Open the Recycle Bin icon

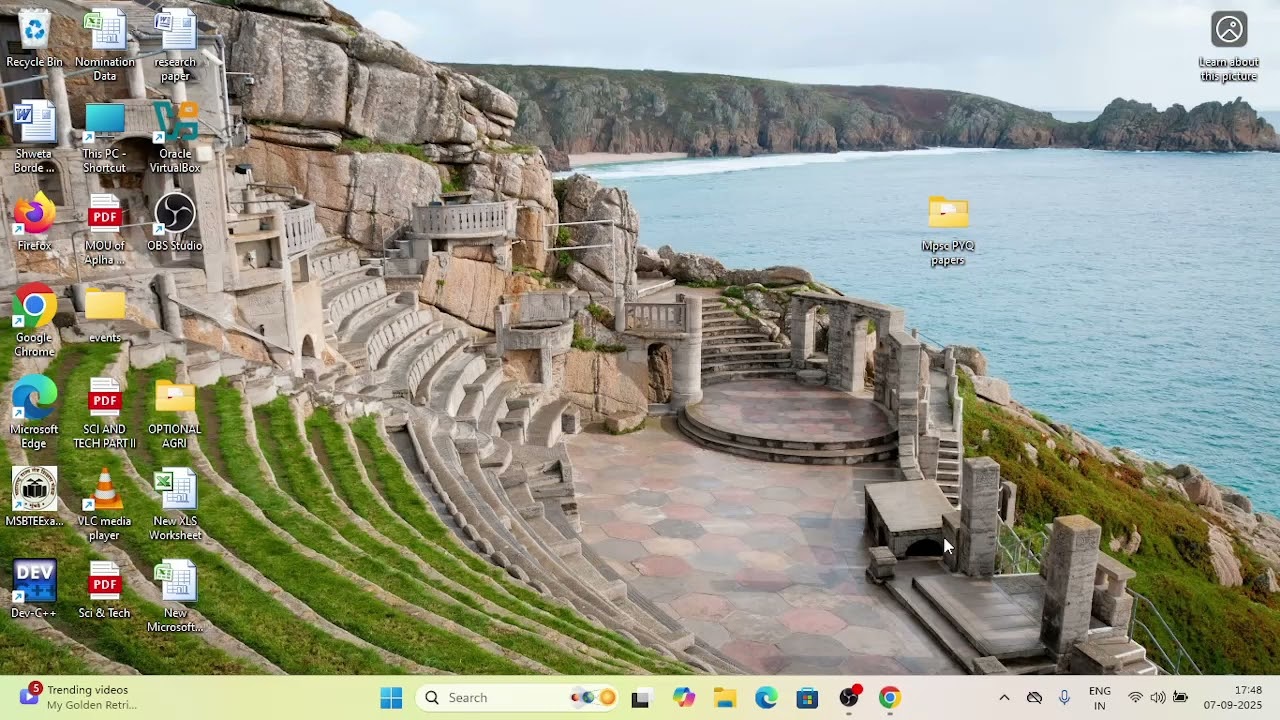(34, 39)
